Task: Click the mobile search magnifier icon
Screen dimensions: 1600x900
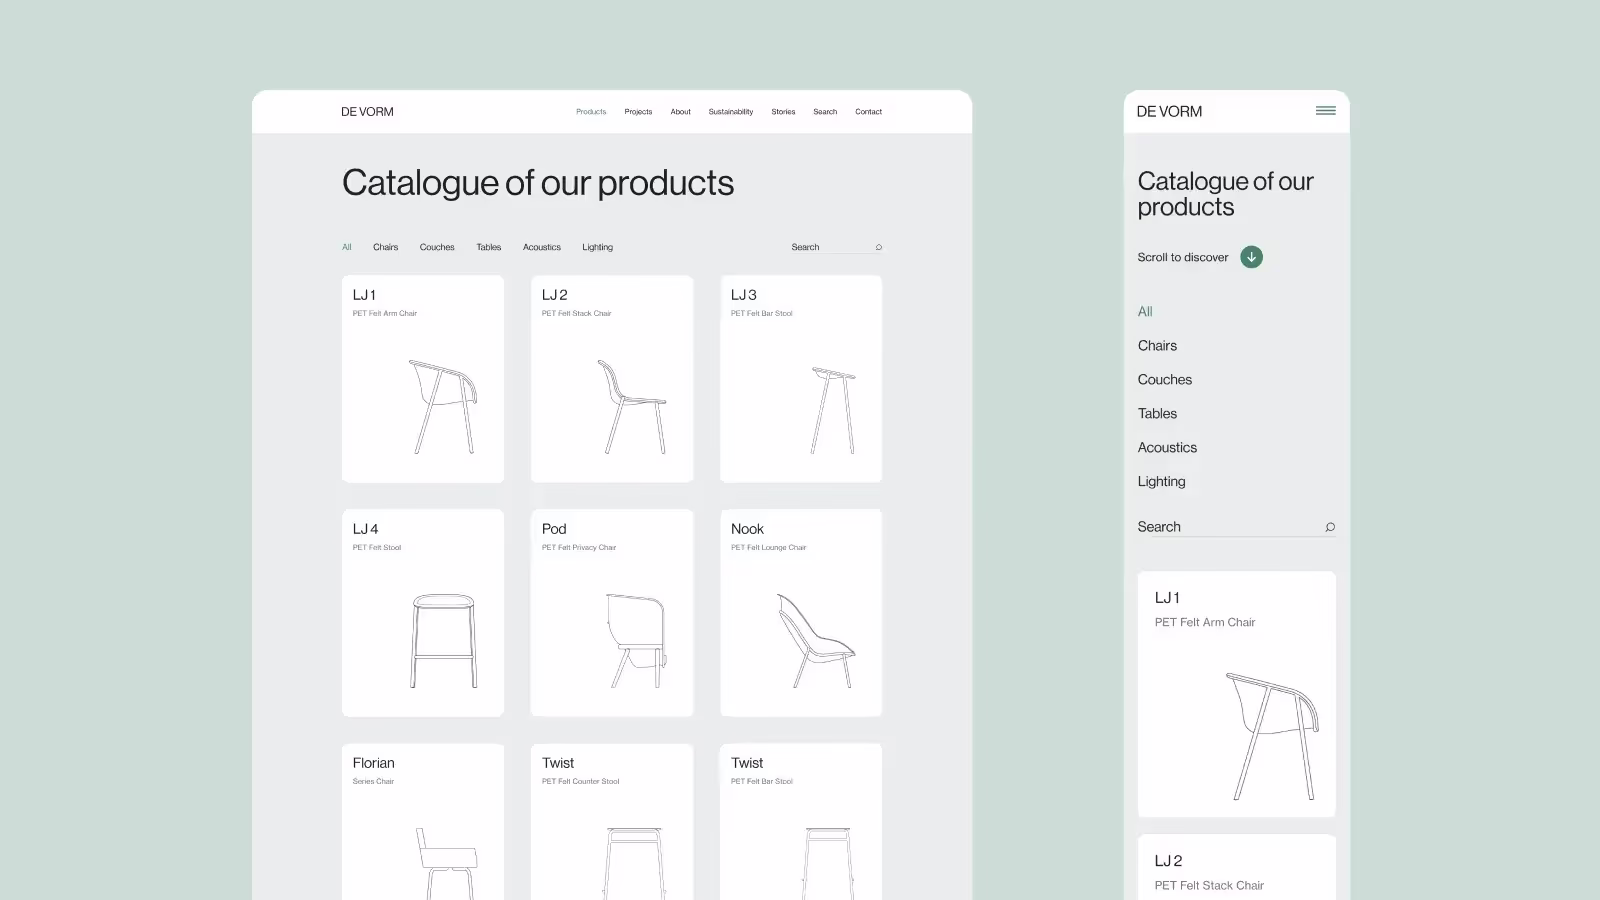Action: 1329,527
